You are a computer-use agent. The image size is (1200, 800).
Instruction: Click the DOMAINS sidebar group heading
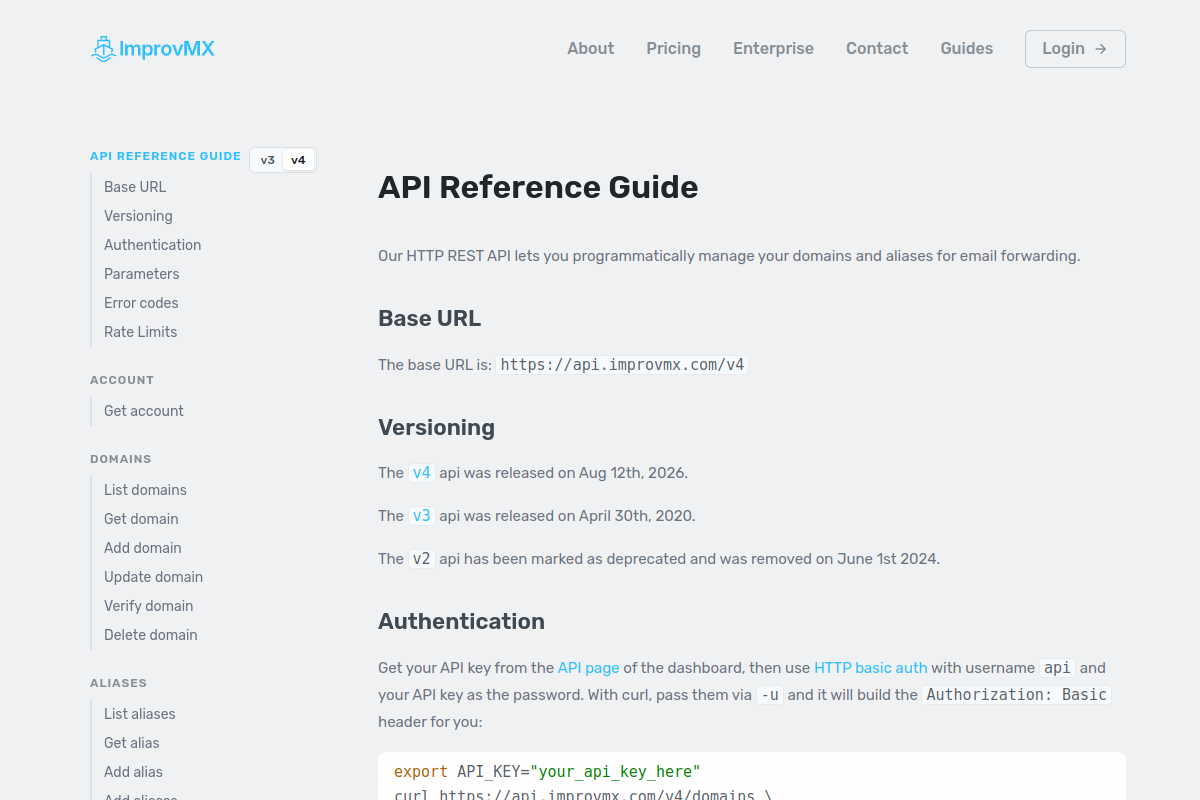(121, 459)
